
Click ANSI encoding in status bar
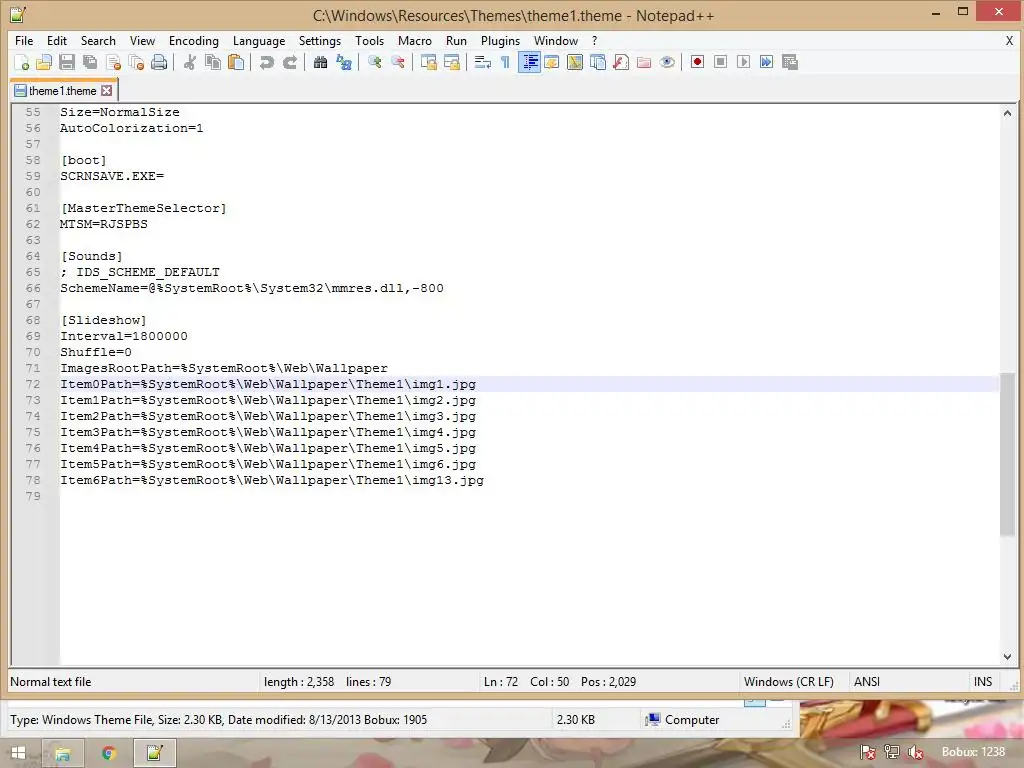coord(867,682)
